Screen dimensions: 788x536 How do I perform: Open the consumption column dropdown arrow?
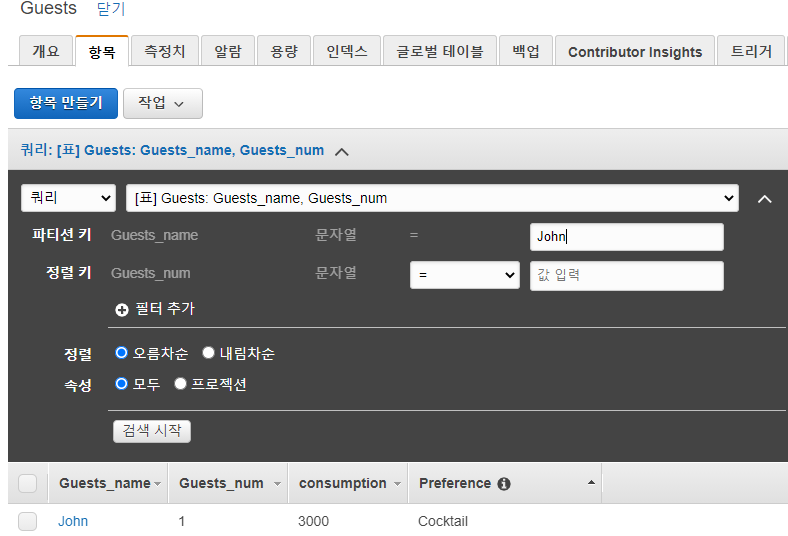click(398, 484)
